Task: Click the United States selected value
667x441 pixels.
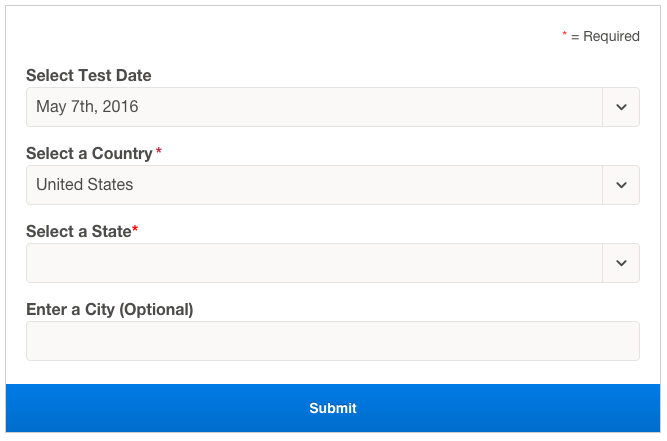Action: 85,185
